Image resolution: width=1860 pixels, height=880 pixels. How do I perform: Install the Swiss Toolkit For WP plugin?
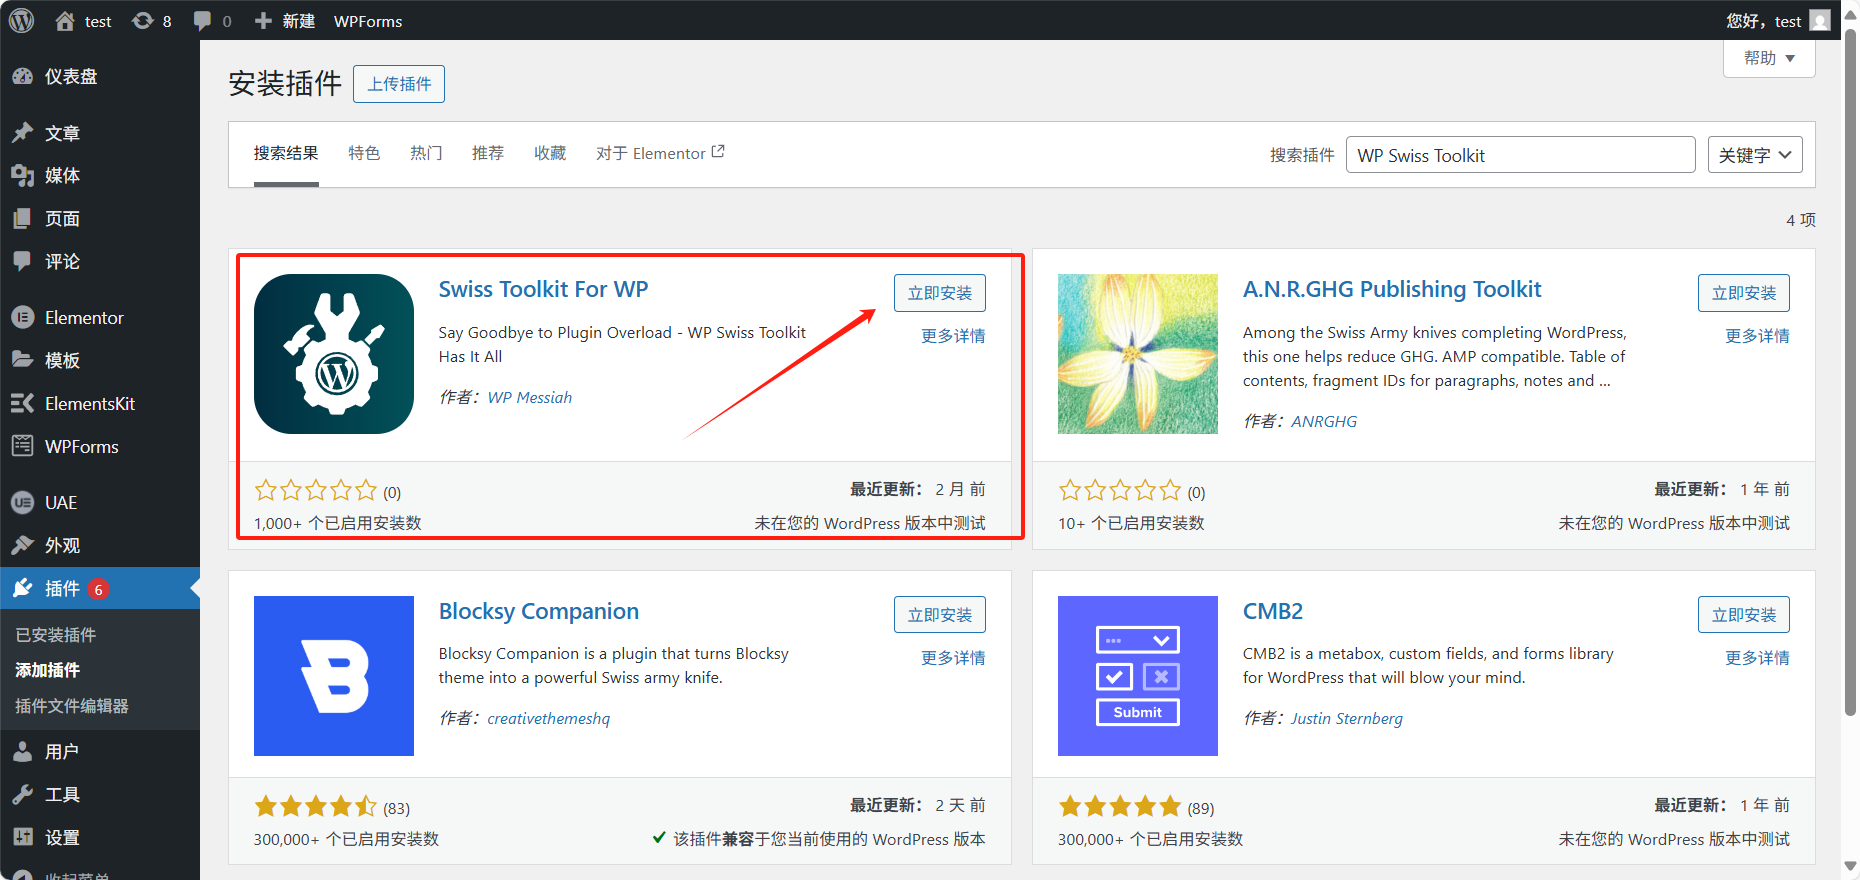pyautogui.click(x=939, y=293)
